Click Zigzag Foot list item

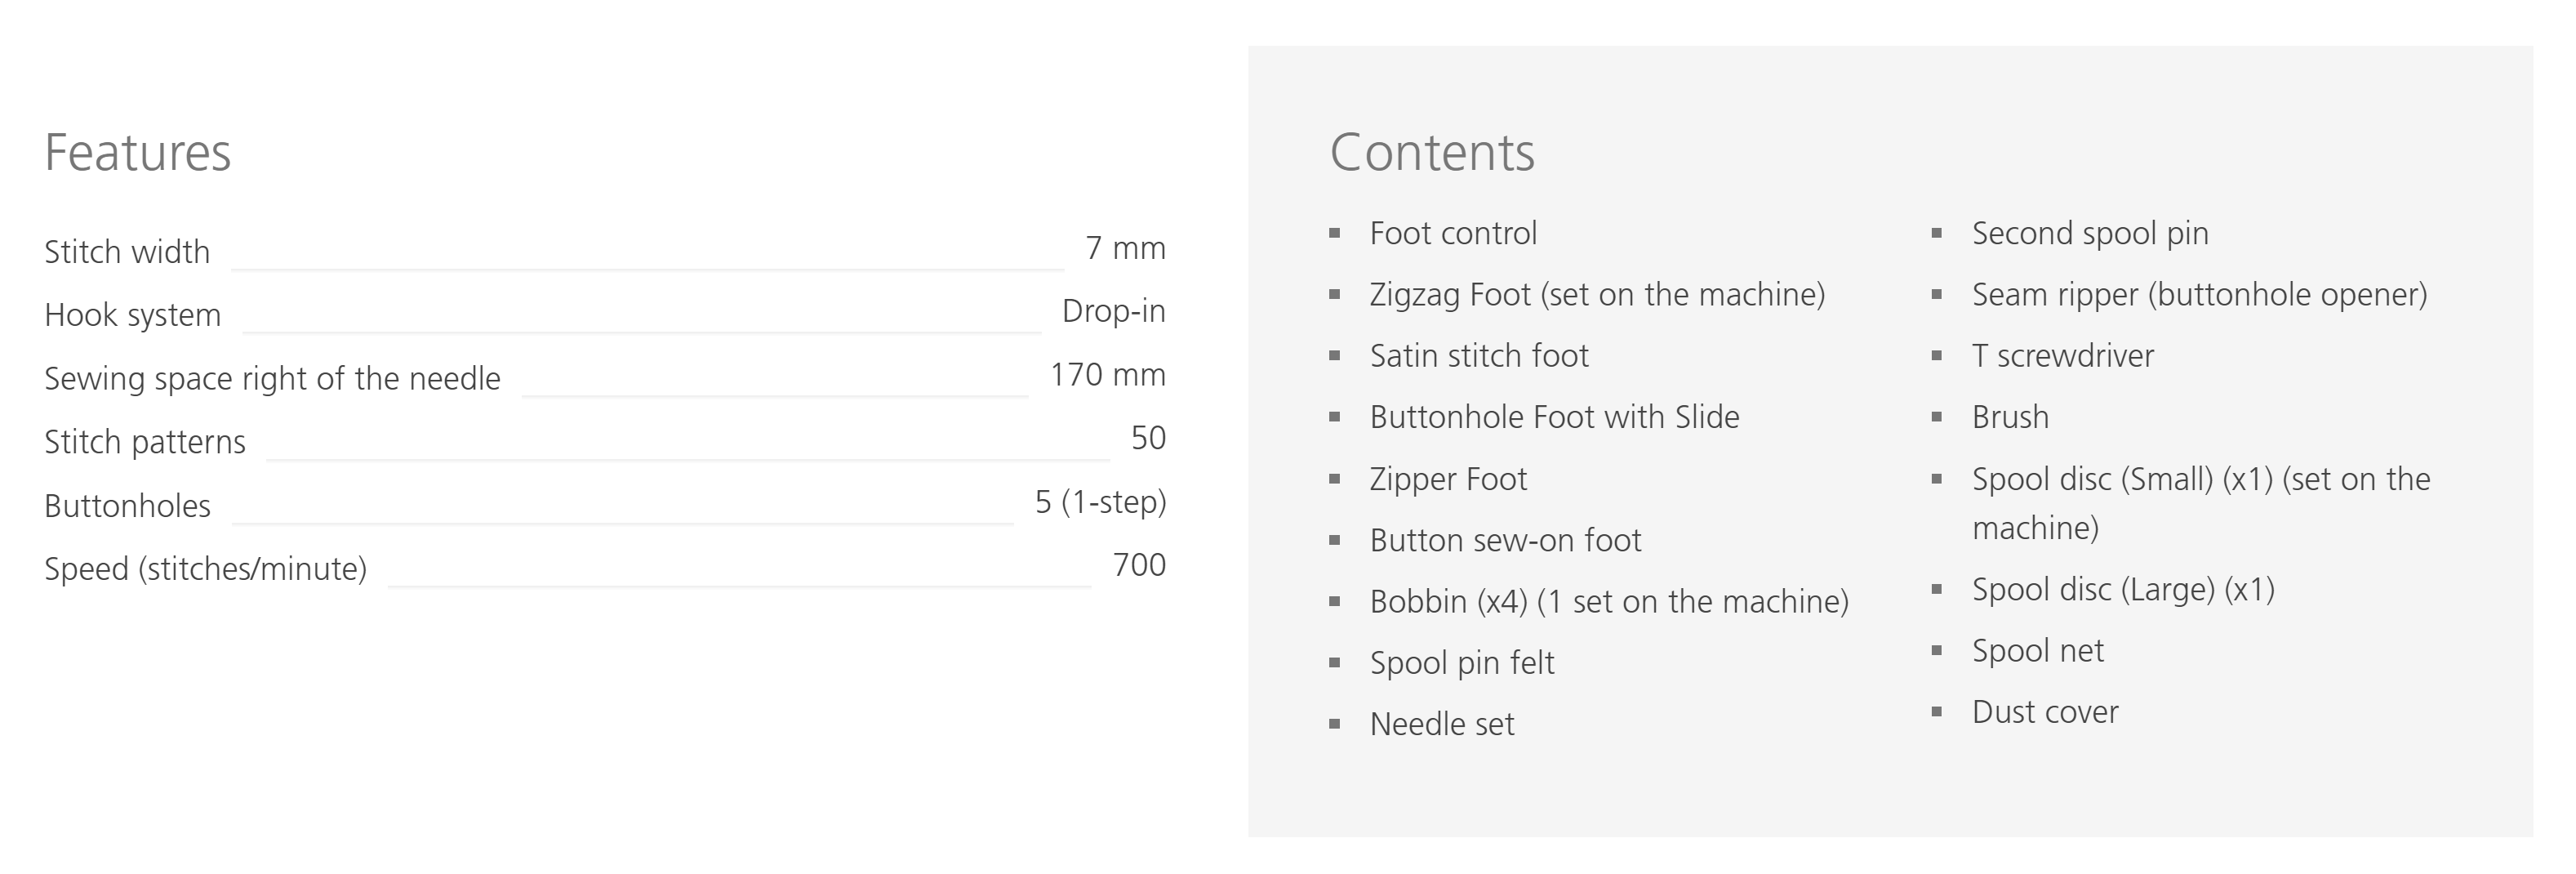click(1596, 295)
